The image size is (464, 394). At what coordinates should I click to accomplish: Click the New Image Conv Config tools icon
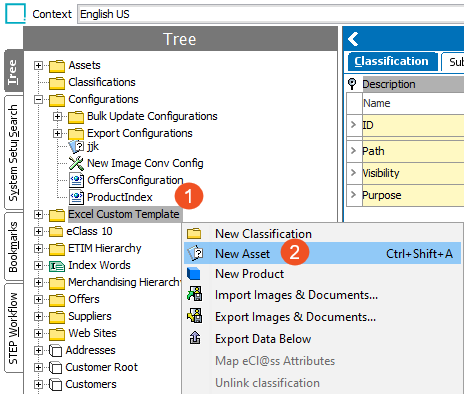76,163
